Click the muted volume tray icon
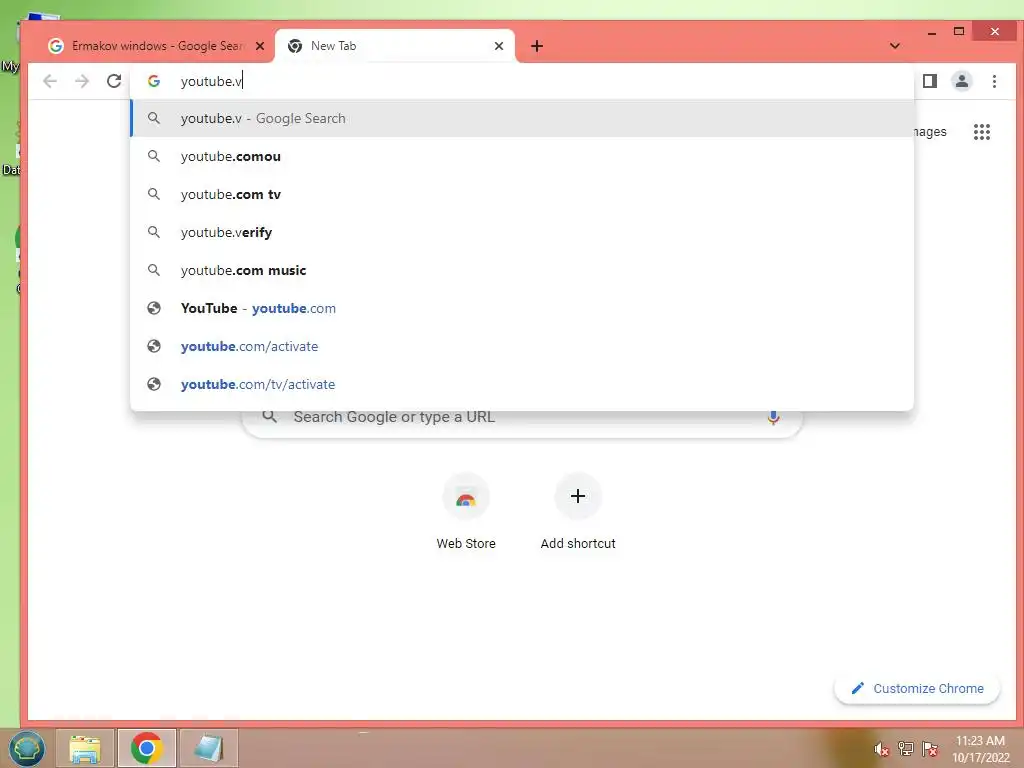This screenshot has height=768, width=1024. coord(882,749)
